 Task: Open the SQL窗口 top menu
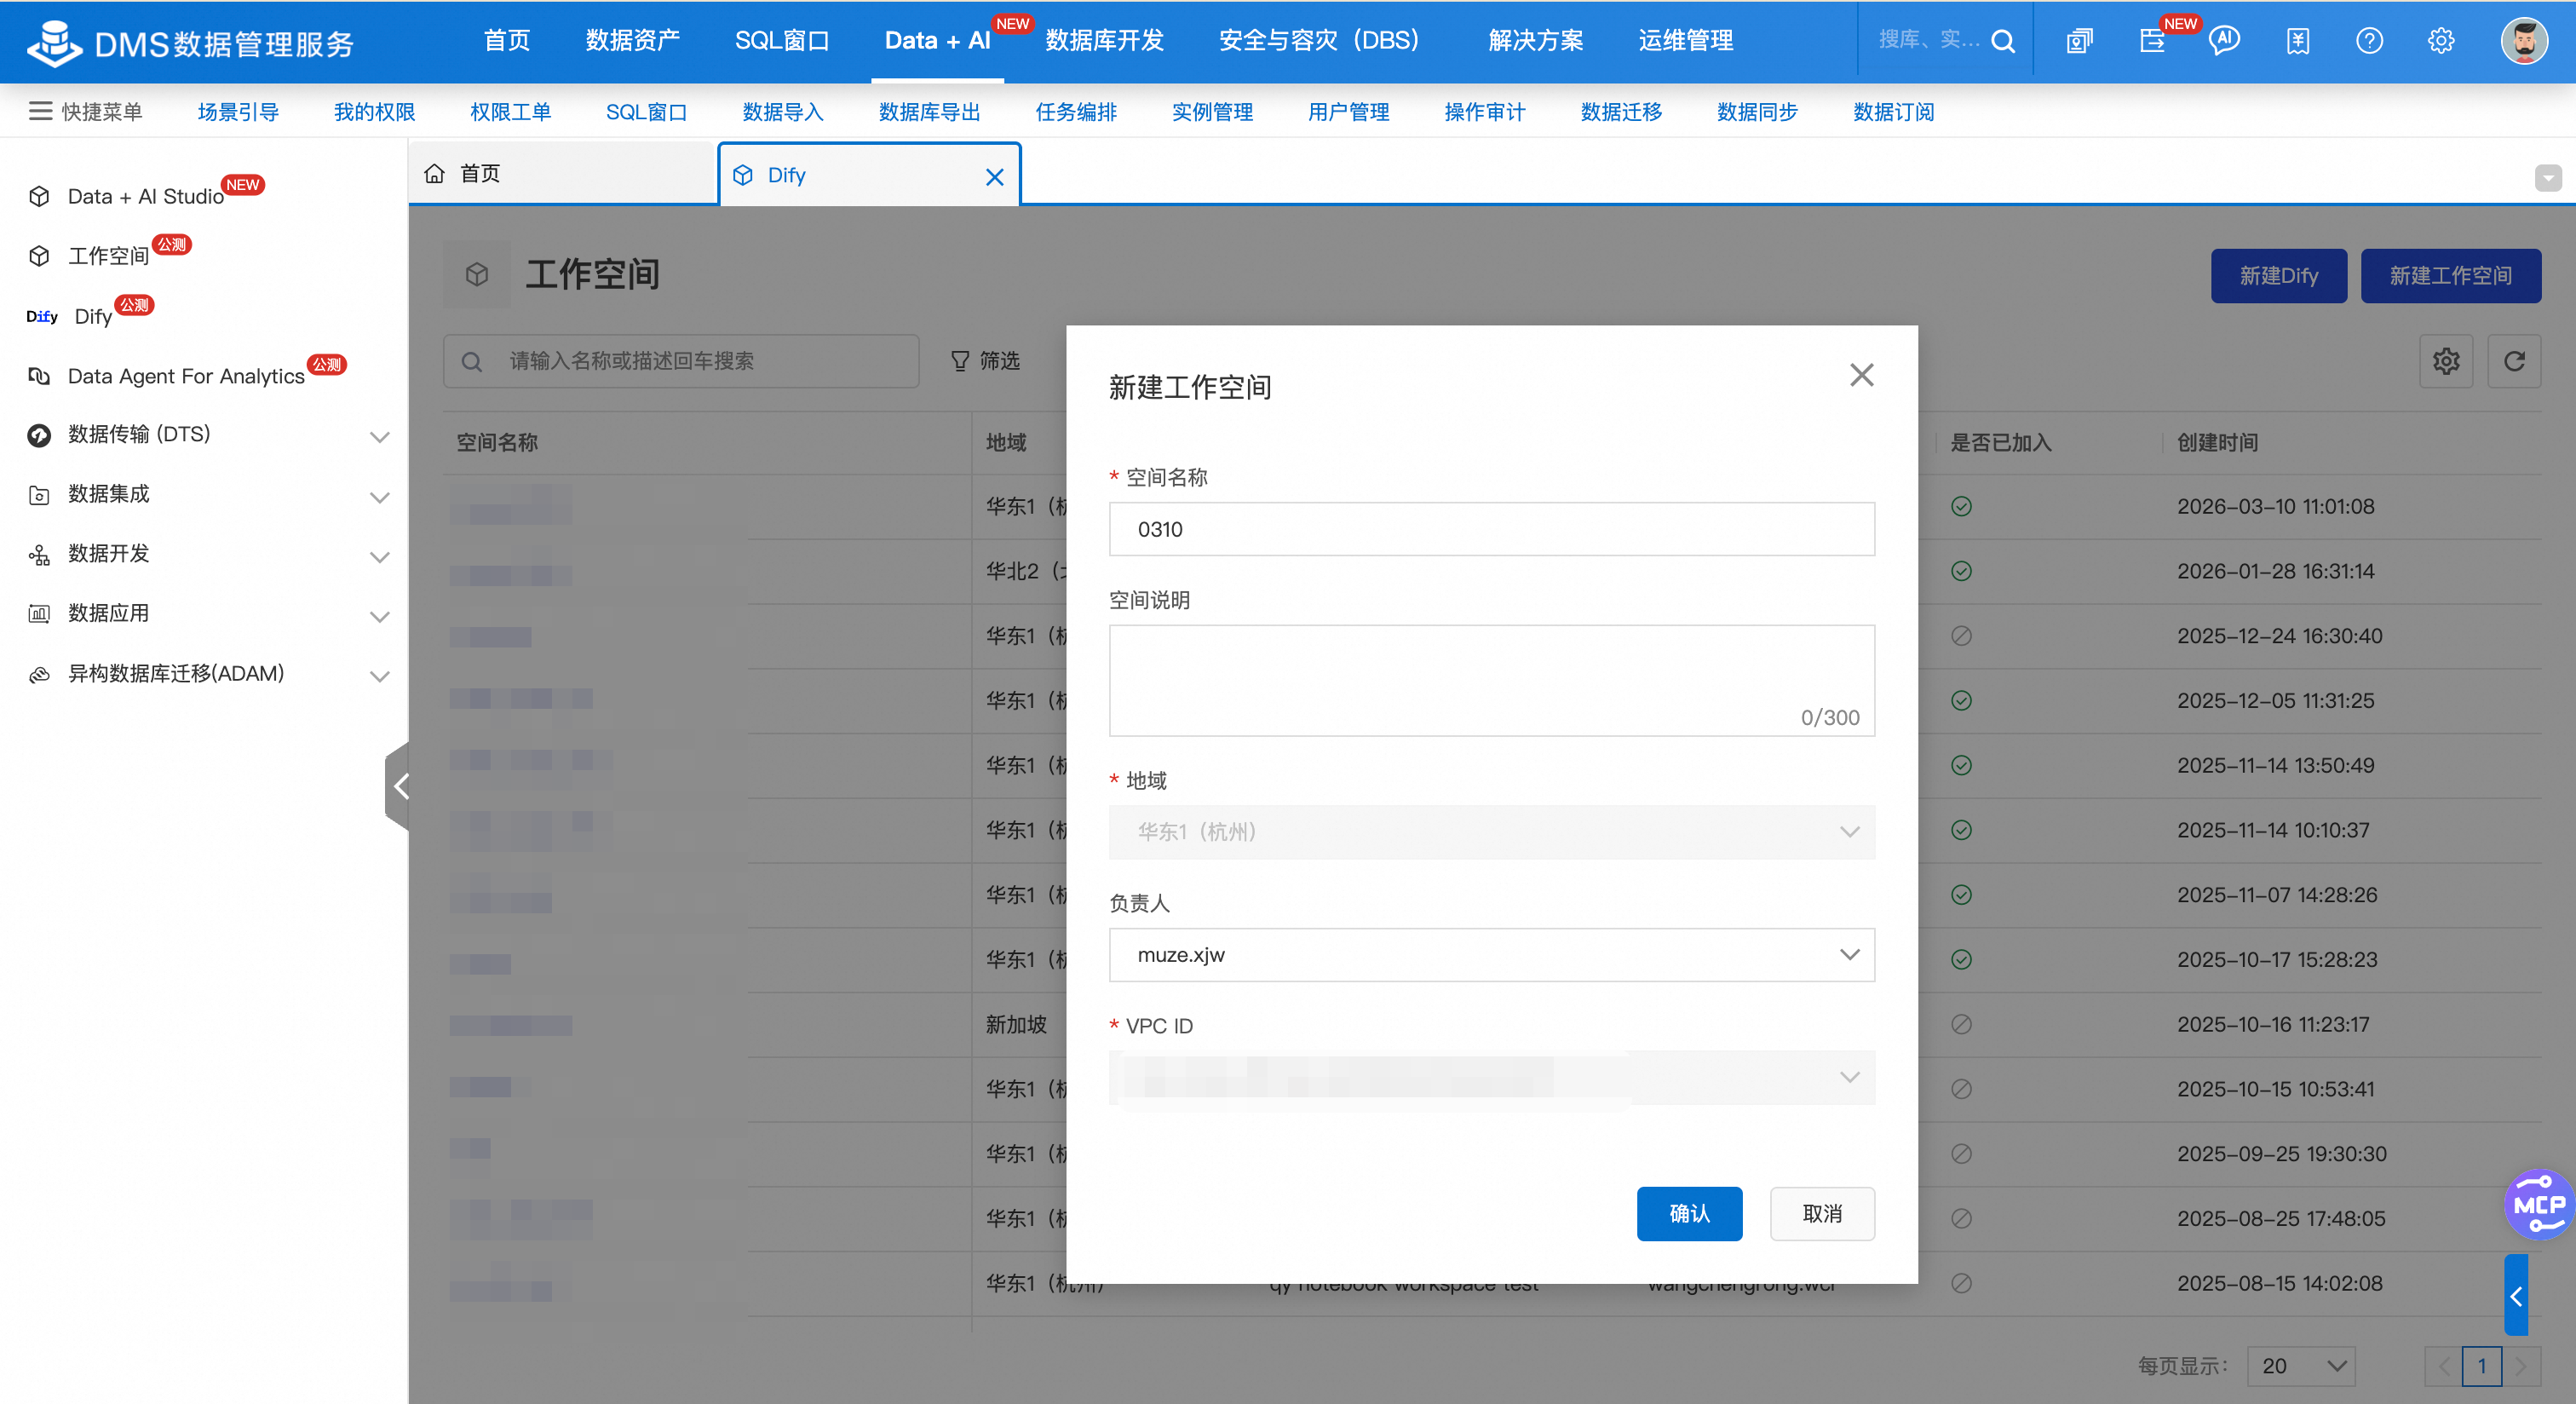[782, 41]
